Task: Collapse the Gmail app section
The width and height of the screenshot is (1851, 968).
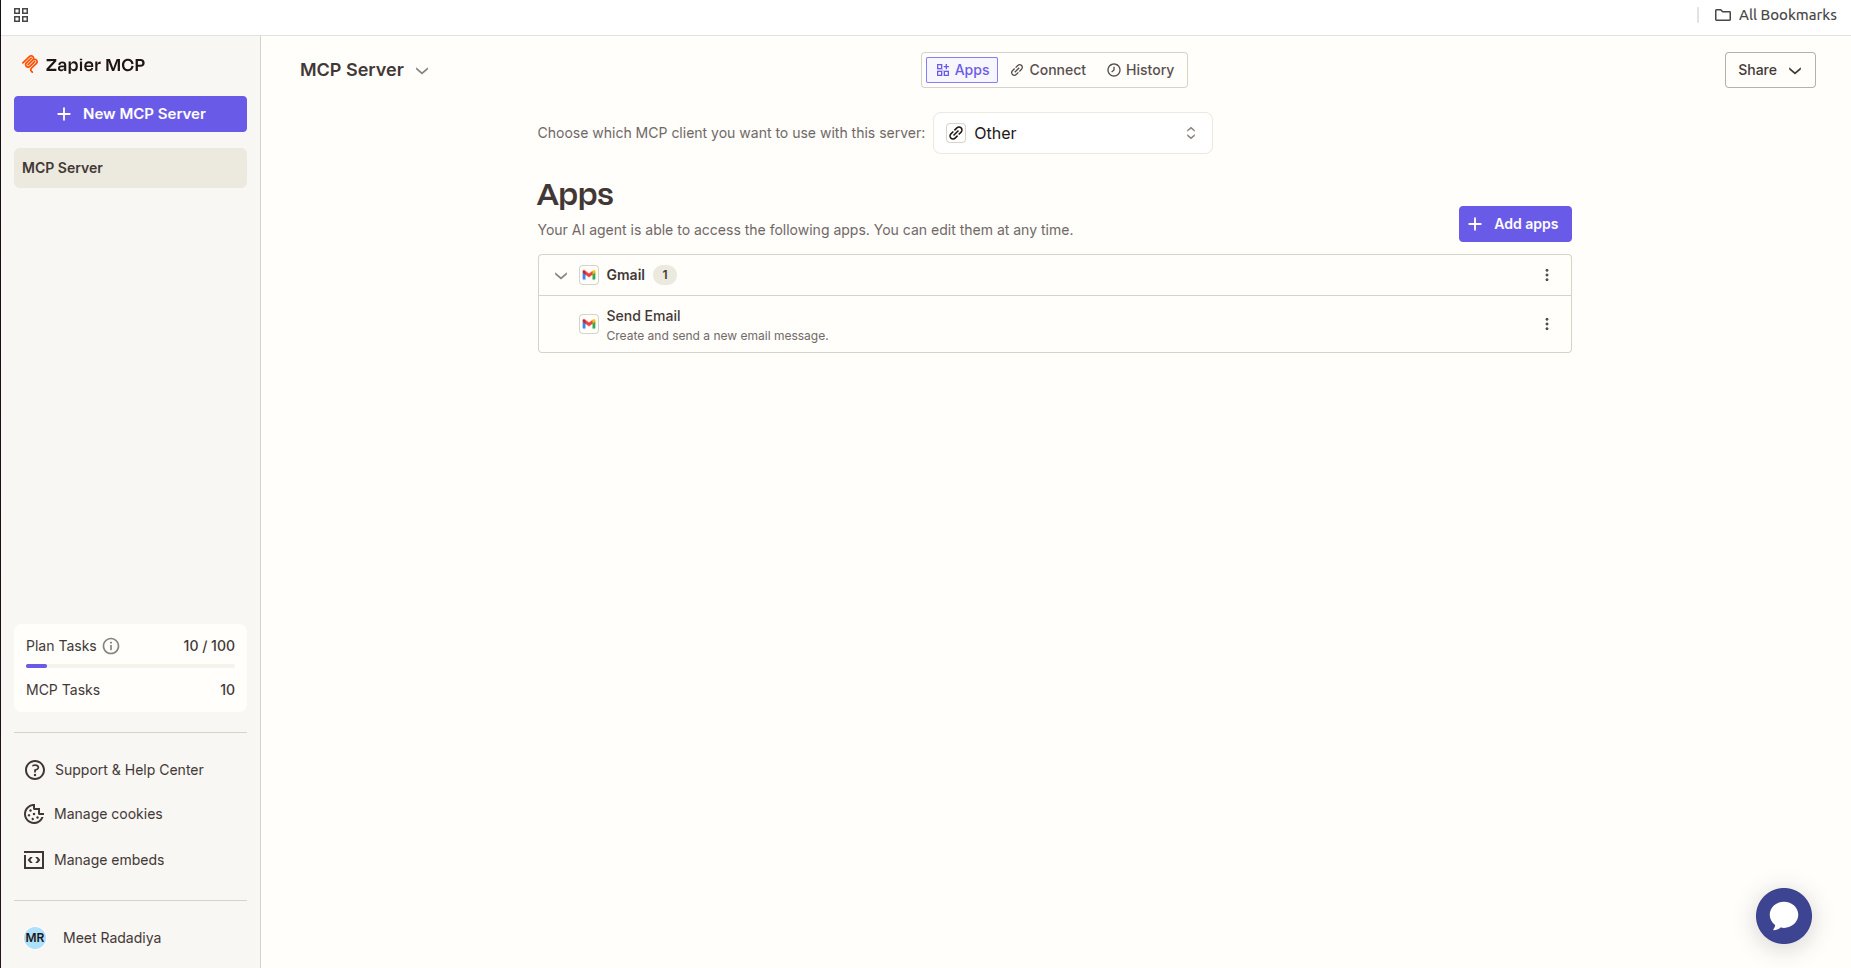Action: pyautogui.click(x=561, y=275)
